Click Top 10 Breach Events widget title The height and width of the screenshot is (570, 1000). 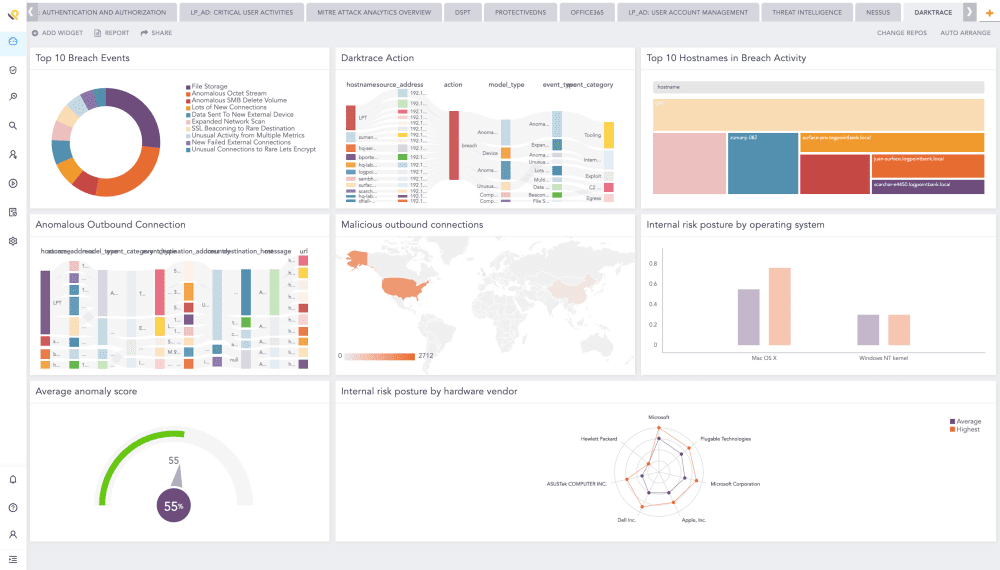coord(82,58)
